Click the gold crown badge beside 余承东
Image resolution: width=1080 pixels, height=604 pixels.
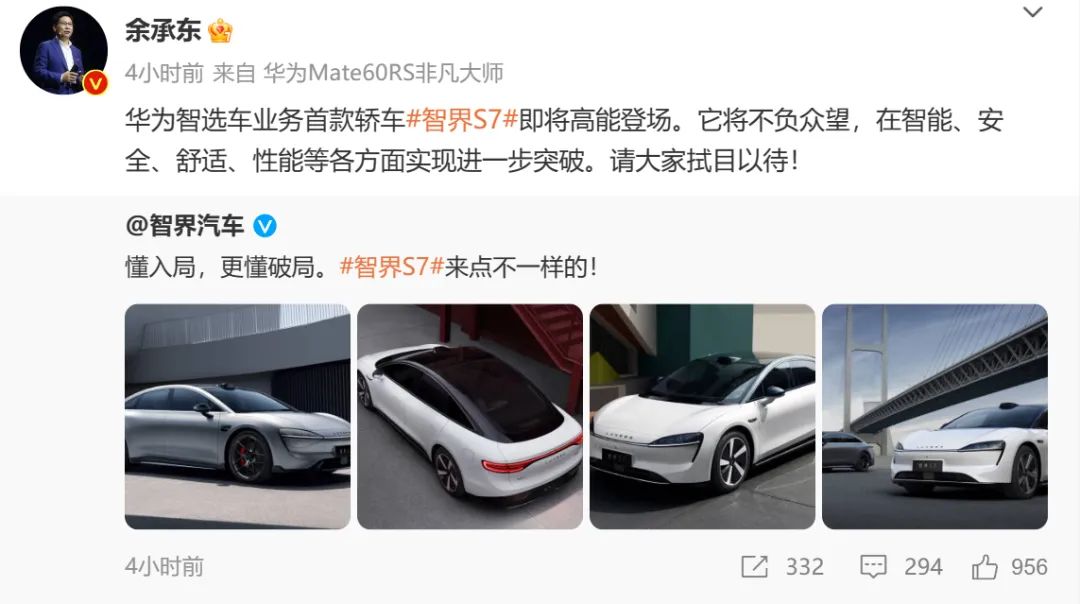click(220, 30)
